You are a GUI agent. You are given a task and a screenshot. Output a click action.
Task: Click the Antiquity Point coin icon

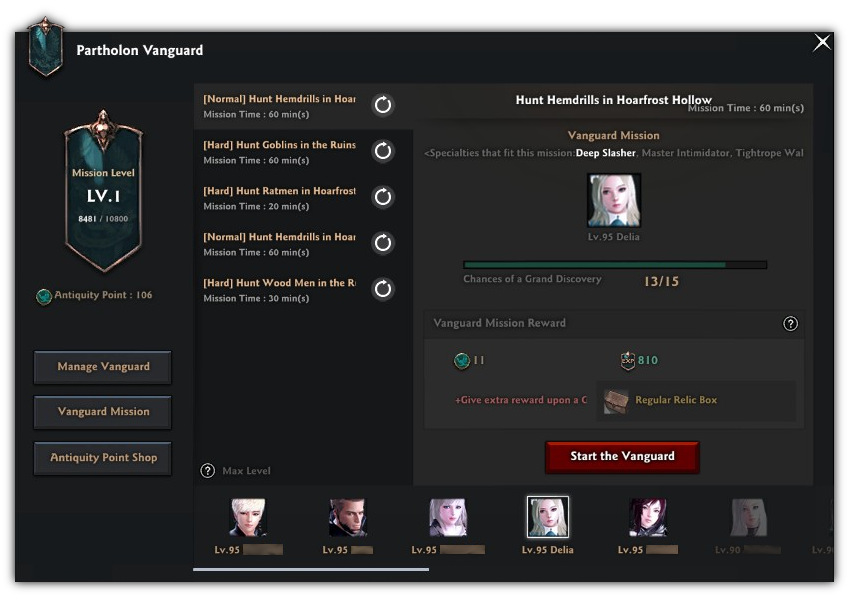pos(44,296)
